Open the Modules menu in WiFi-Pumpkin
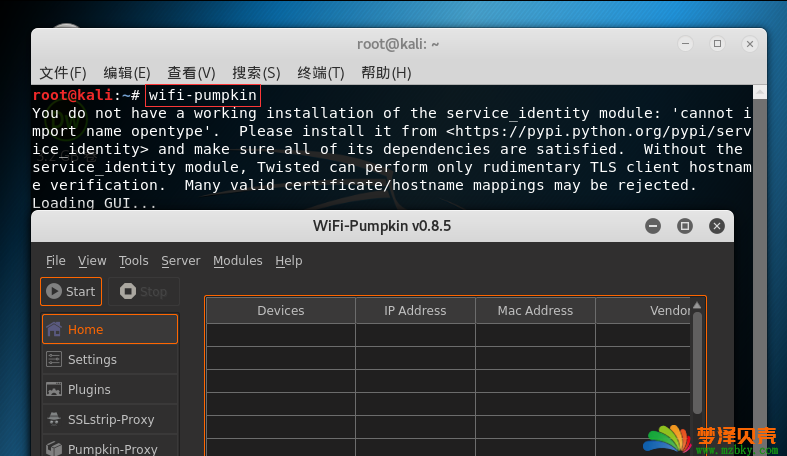The image size is (787, 456). tap(238, 261)
